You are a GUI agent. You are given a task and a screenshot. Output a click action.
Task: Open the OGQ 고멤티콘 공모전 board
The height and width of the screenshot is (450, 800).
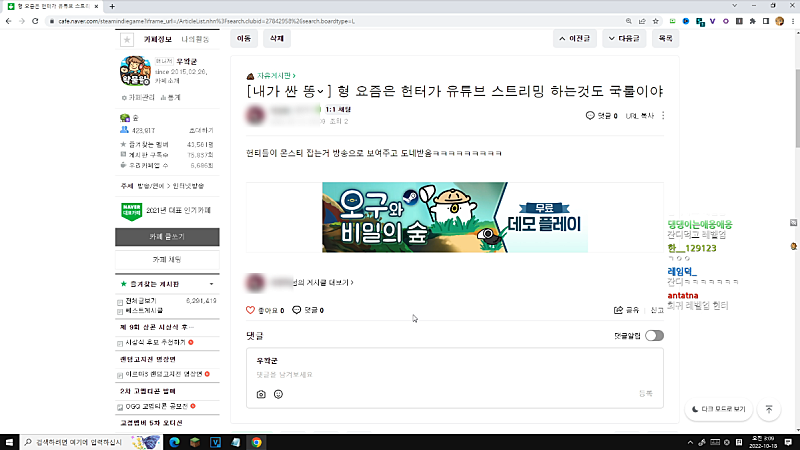coord(157,407)
